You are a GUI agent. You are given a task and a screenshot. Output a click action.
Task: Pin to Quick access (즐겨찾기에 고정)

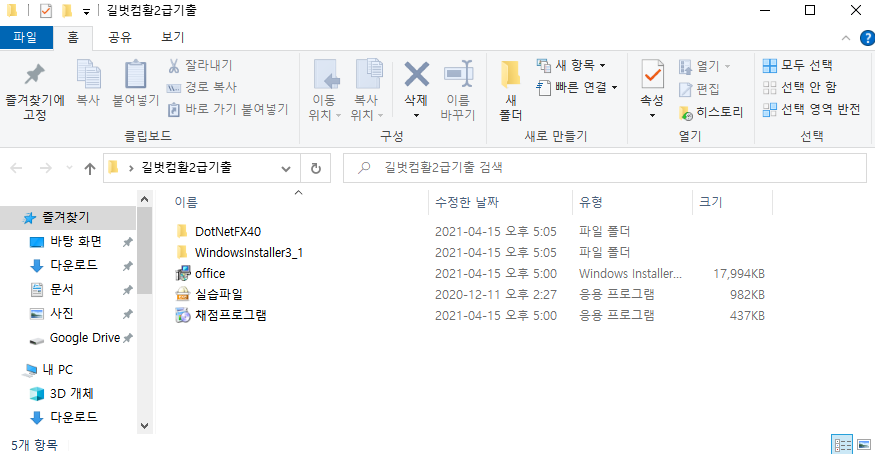pos(35,92)
